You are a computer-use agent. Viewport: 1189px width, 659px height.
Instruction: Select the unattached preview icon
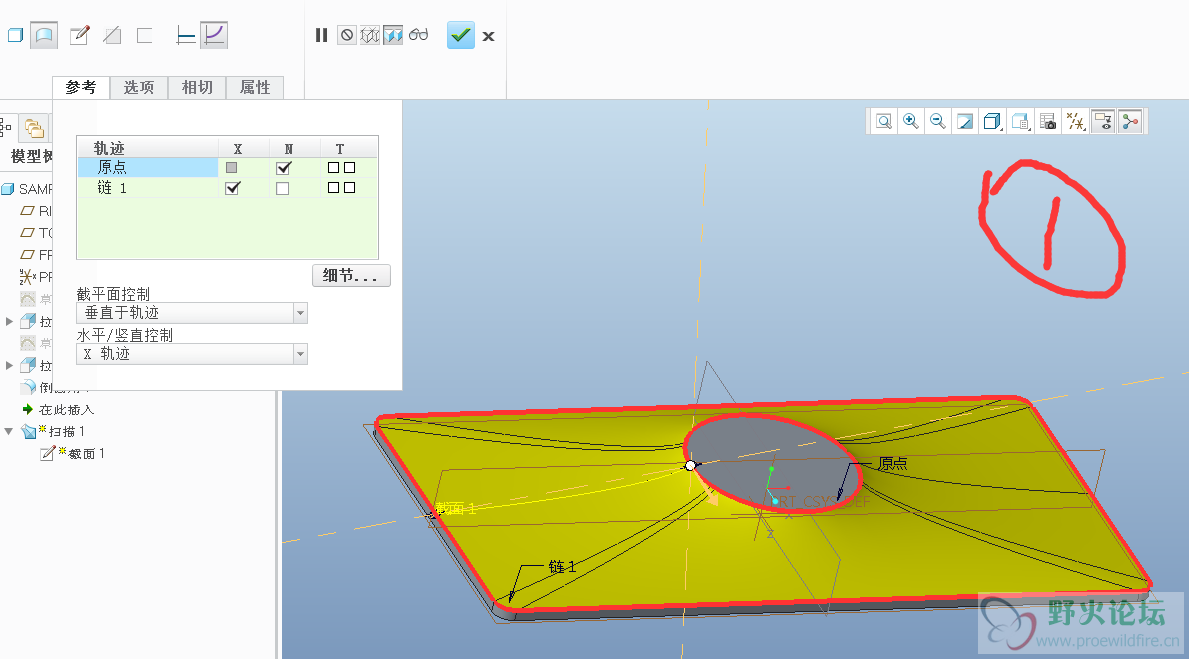[369, 35]
